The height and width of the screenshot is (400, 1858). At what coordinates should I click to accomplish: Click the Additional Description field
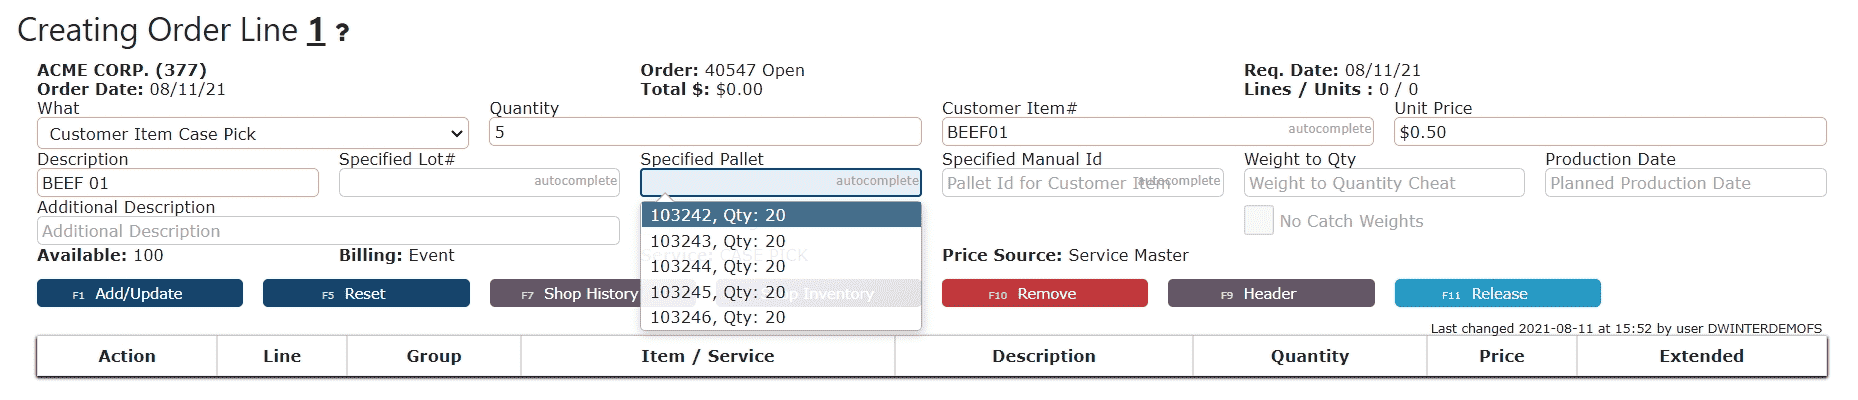click(327, 231)
